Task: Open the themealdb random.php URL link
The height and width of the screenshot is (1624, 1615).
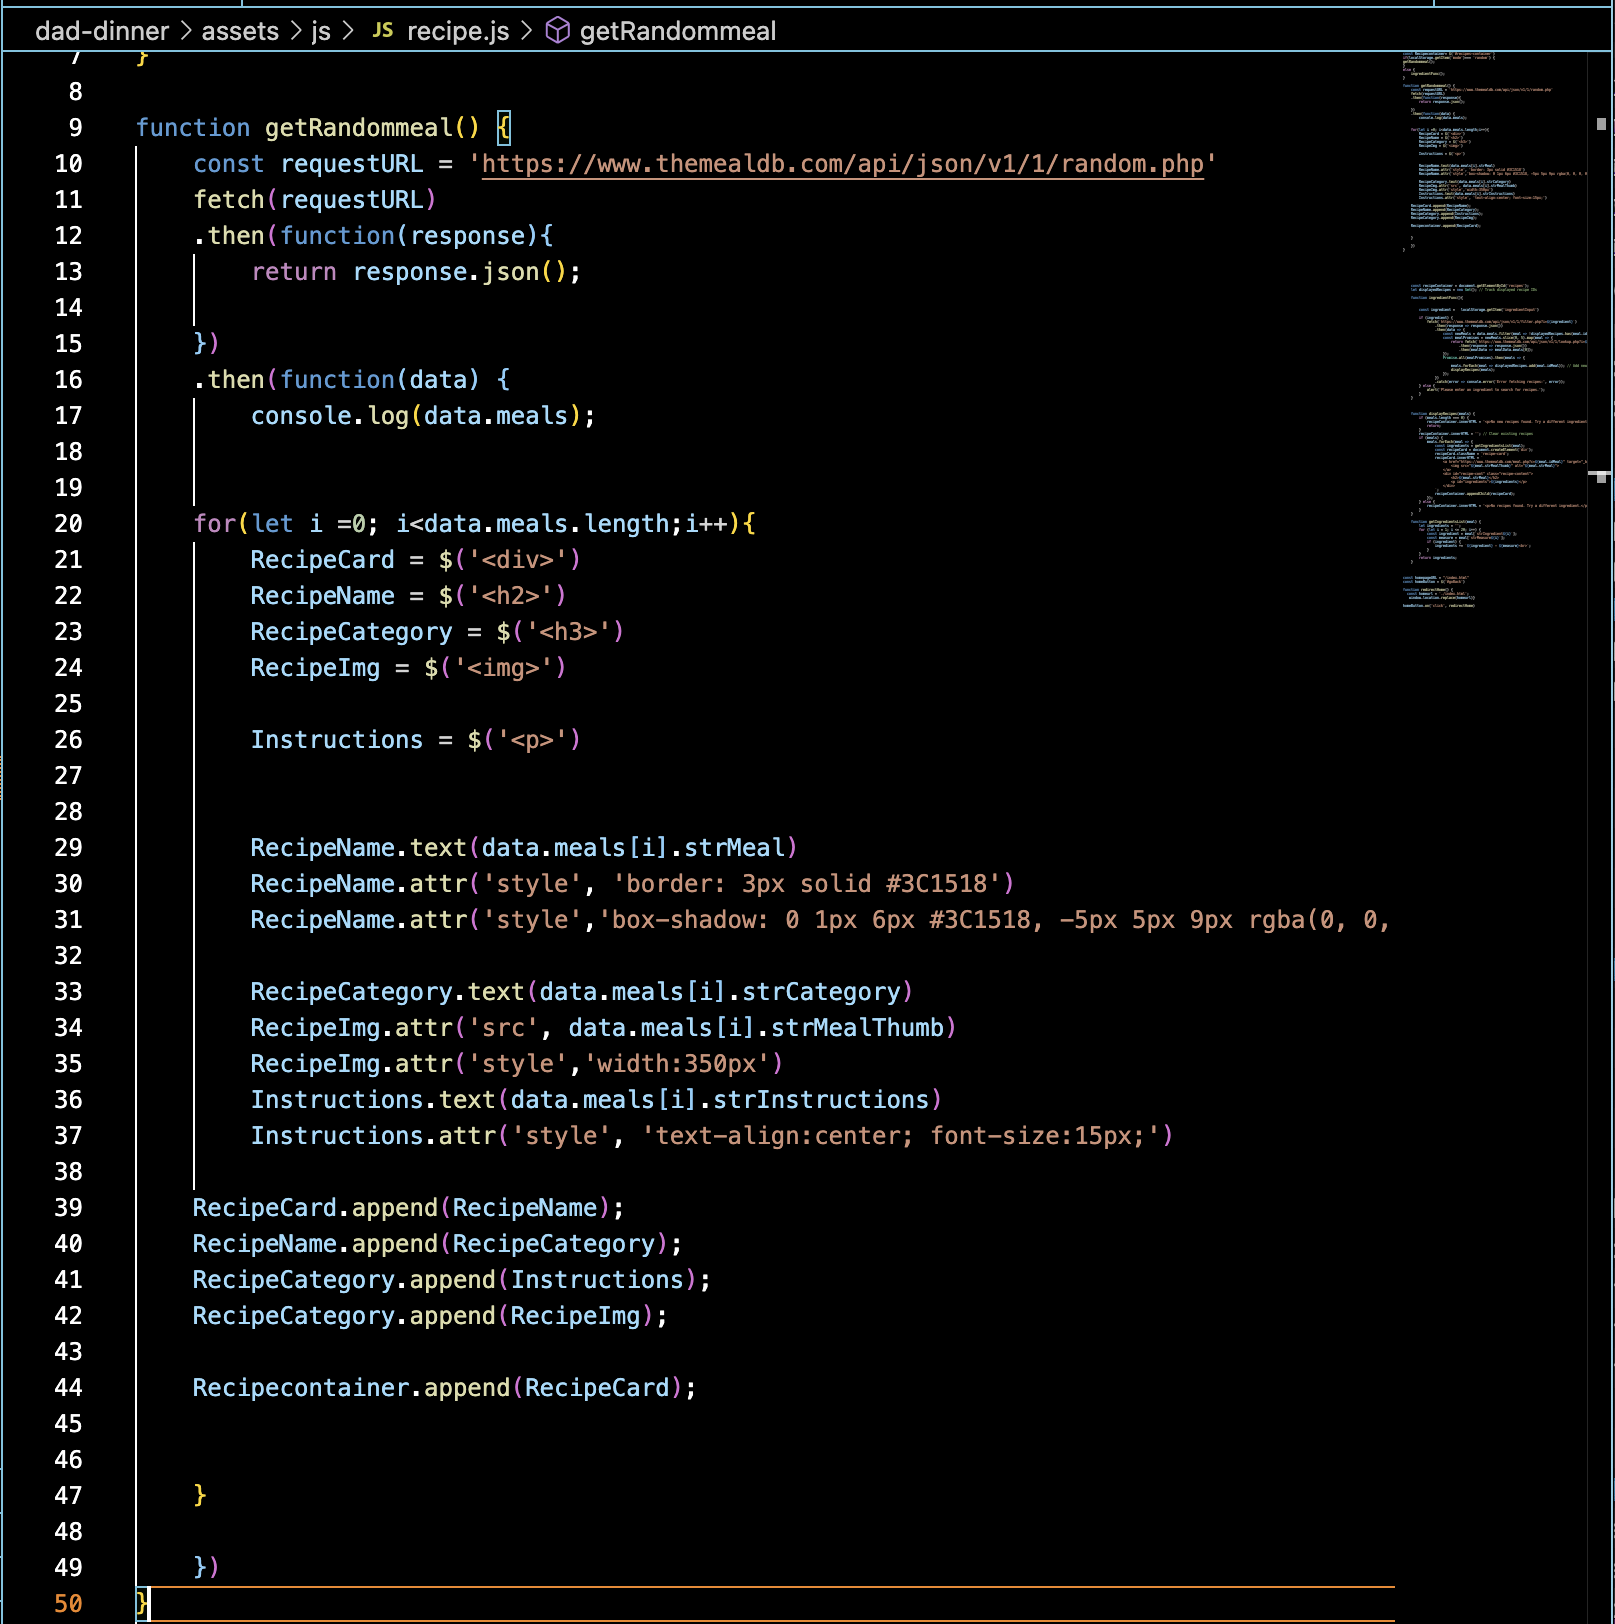Action: tap(842, 164)
